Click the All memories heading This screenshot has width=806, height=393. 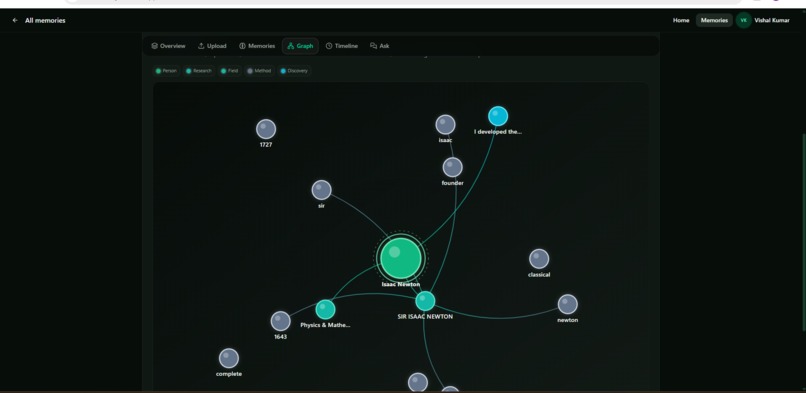click(45, 21)
